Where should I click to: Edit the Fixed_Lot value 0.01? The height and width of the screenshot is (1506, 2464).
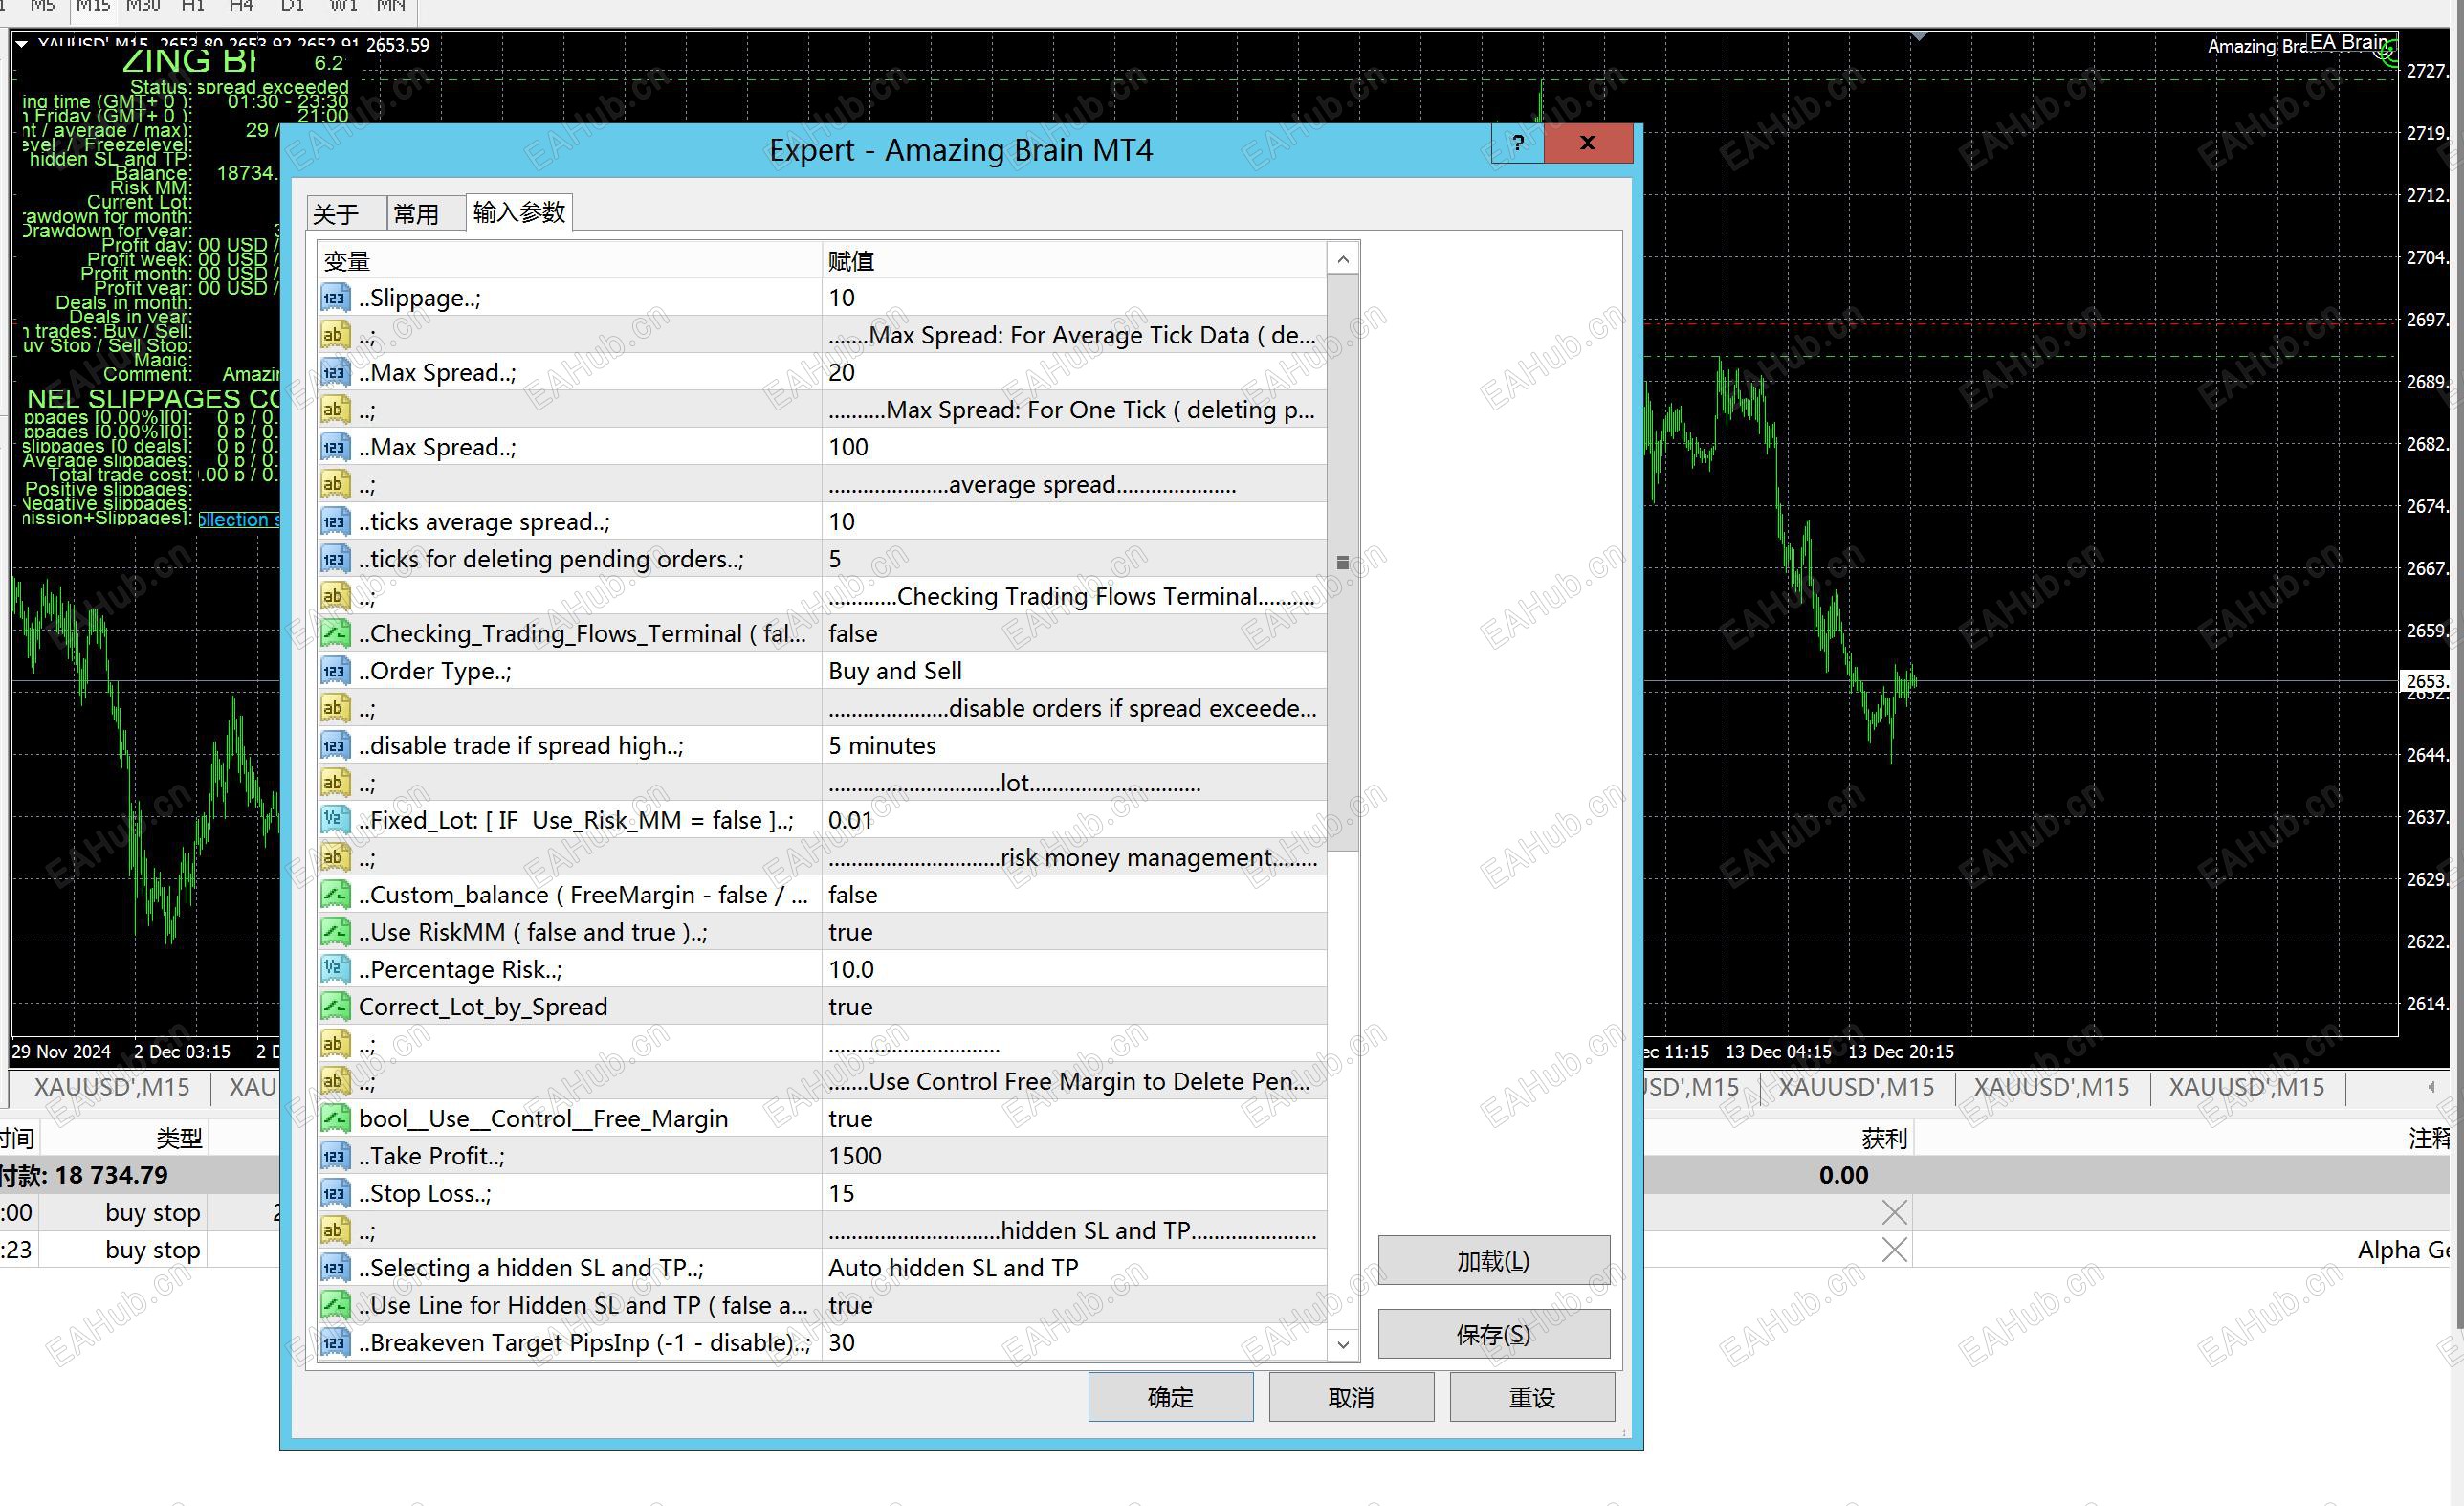coord(1074,820)
